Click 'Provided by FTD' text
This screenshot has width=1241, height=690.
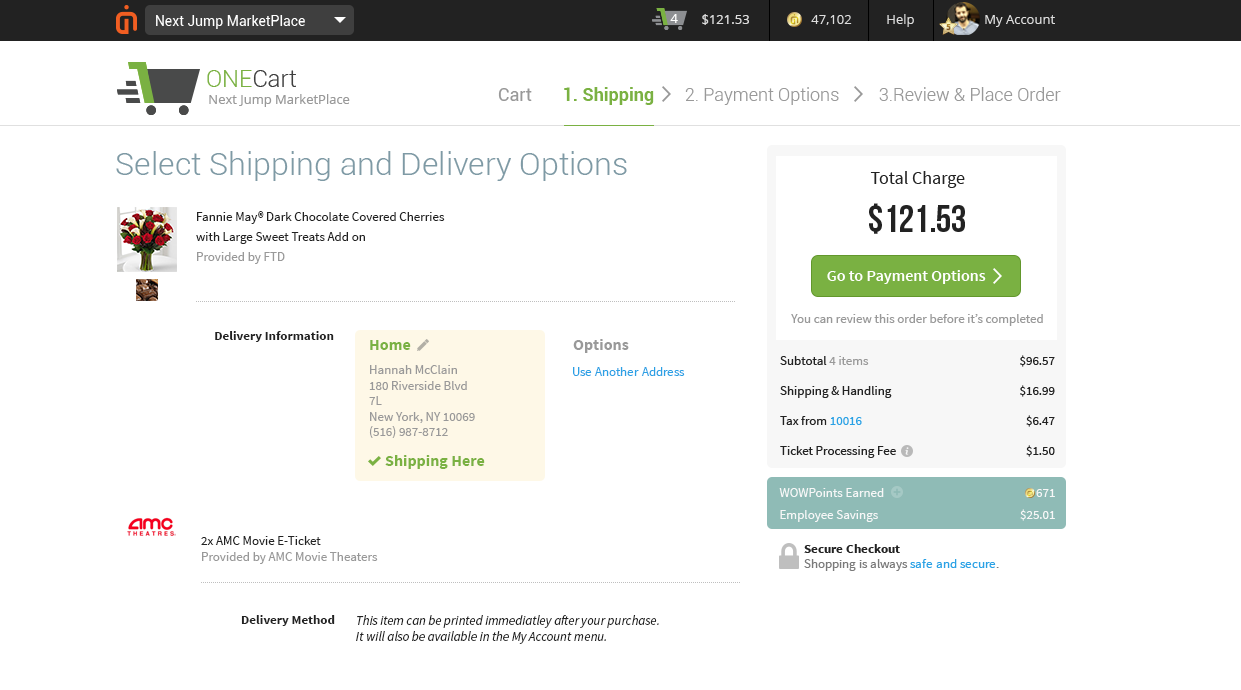(x=240, y=257)
